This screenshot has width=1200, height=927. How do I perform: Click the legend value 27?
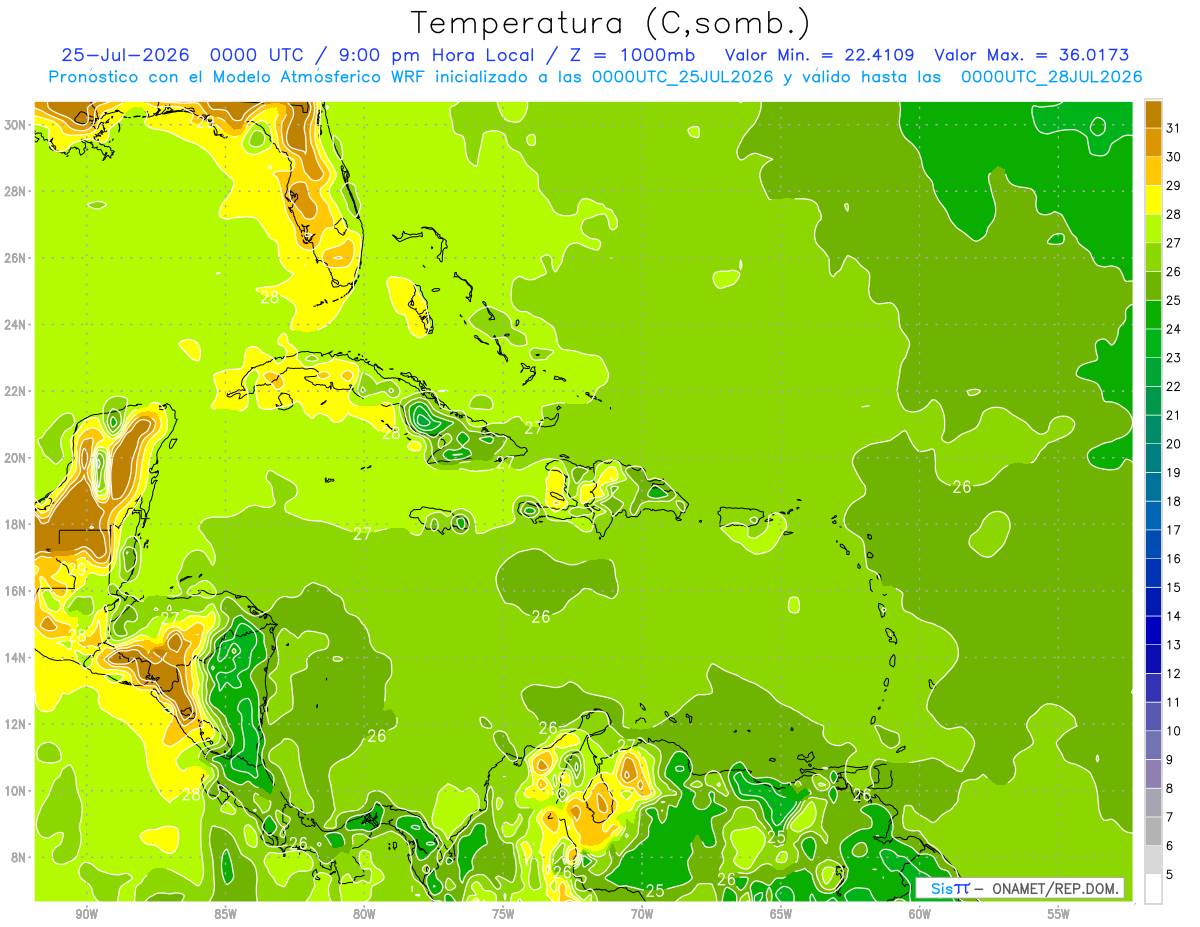1174,243
